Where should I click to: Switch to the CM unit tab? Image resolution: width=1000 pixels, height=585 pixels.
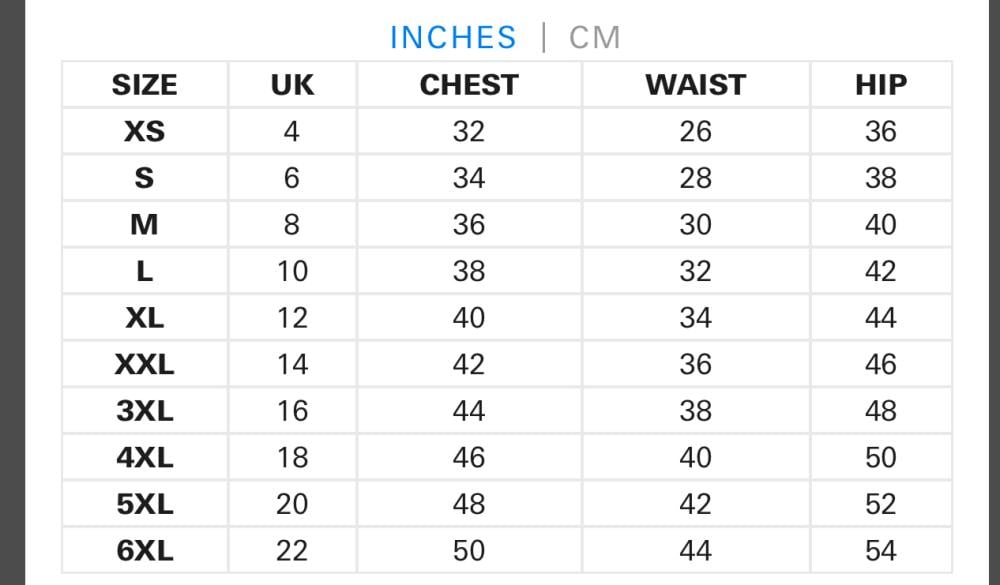[594, 38]
